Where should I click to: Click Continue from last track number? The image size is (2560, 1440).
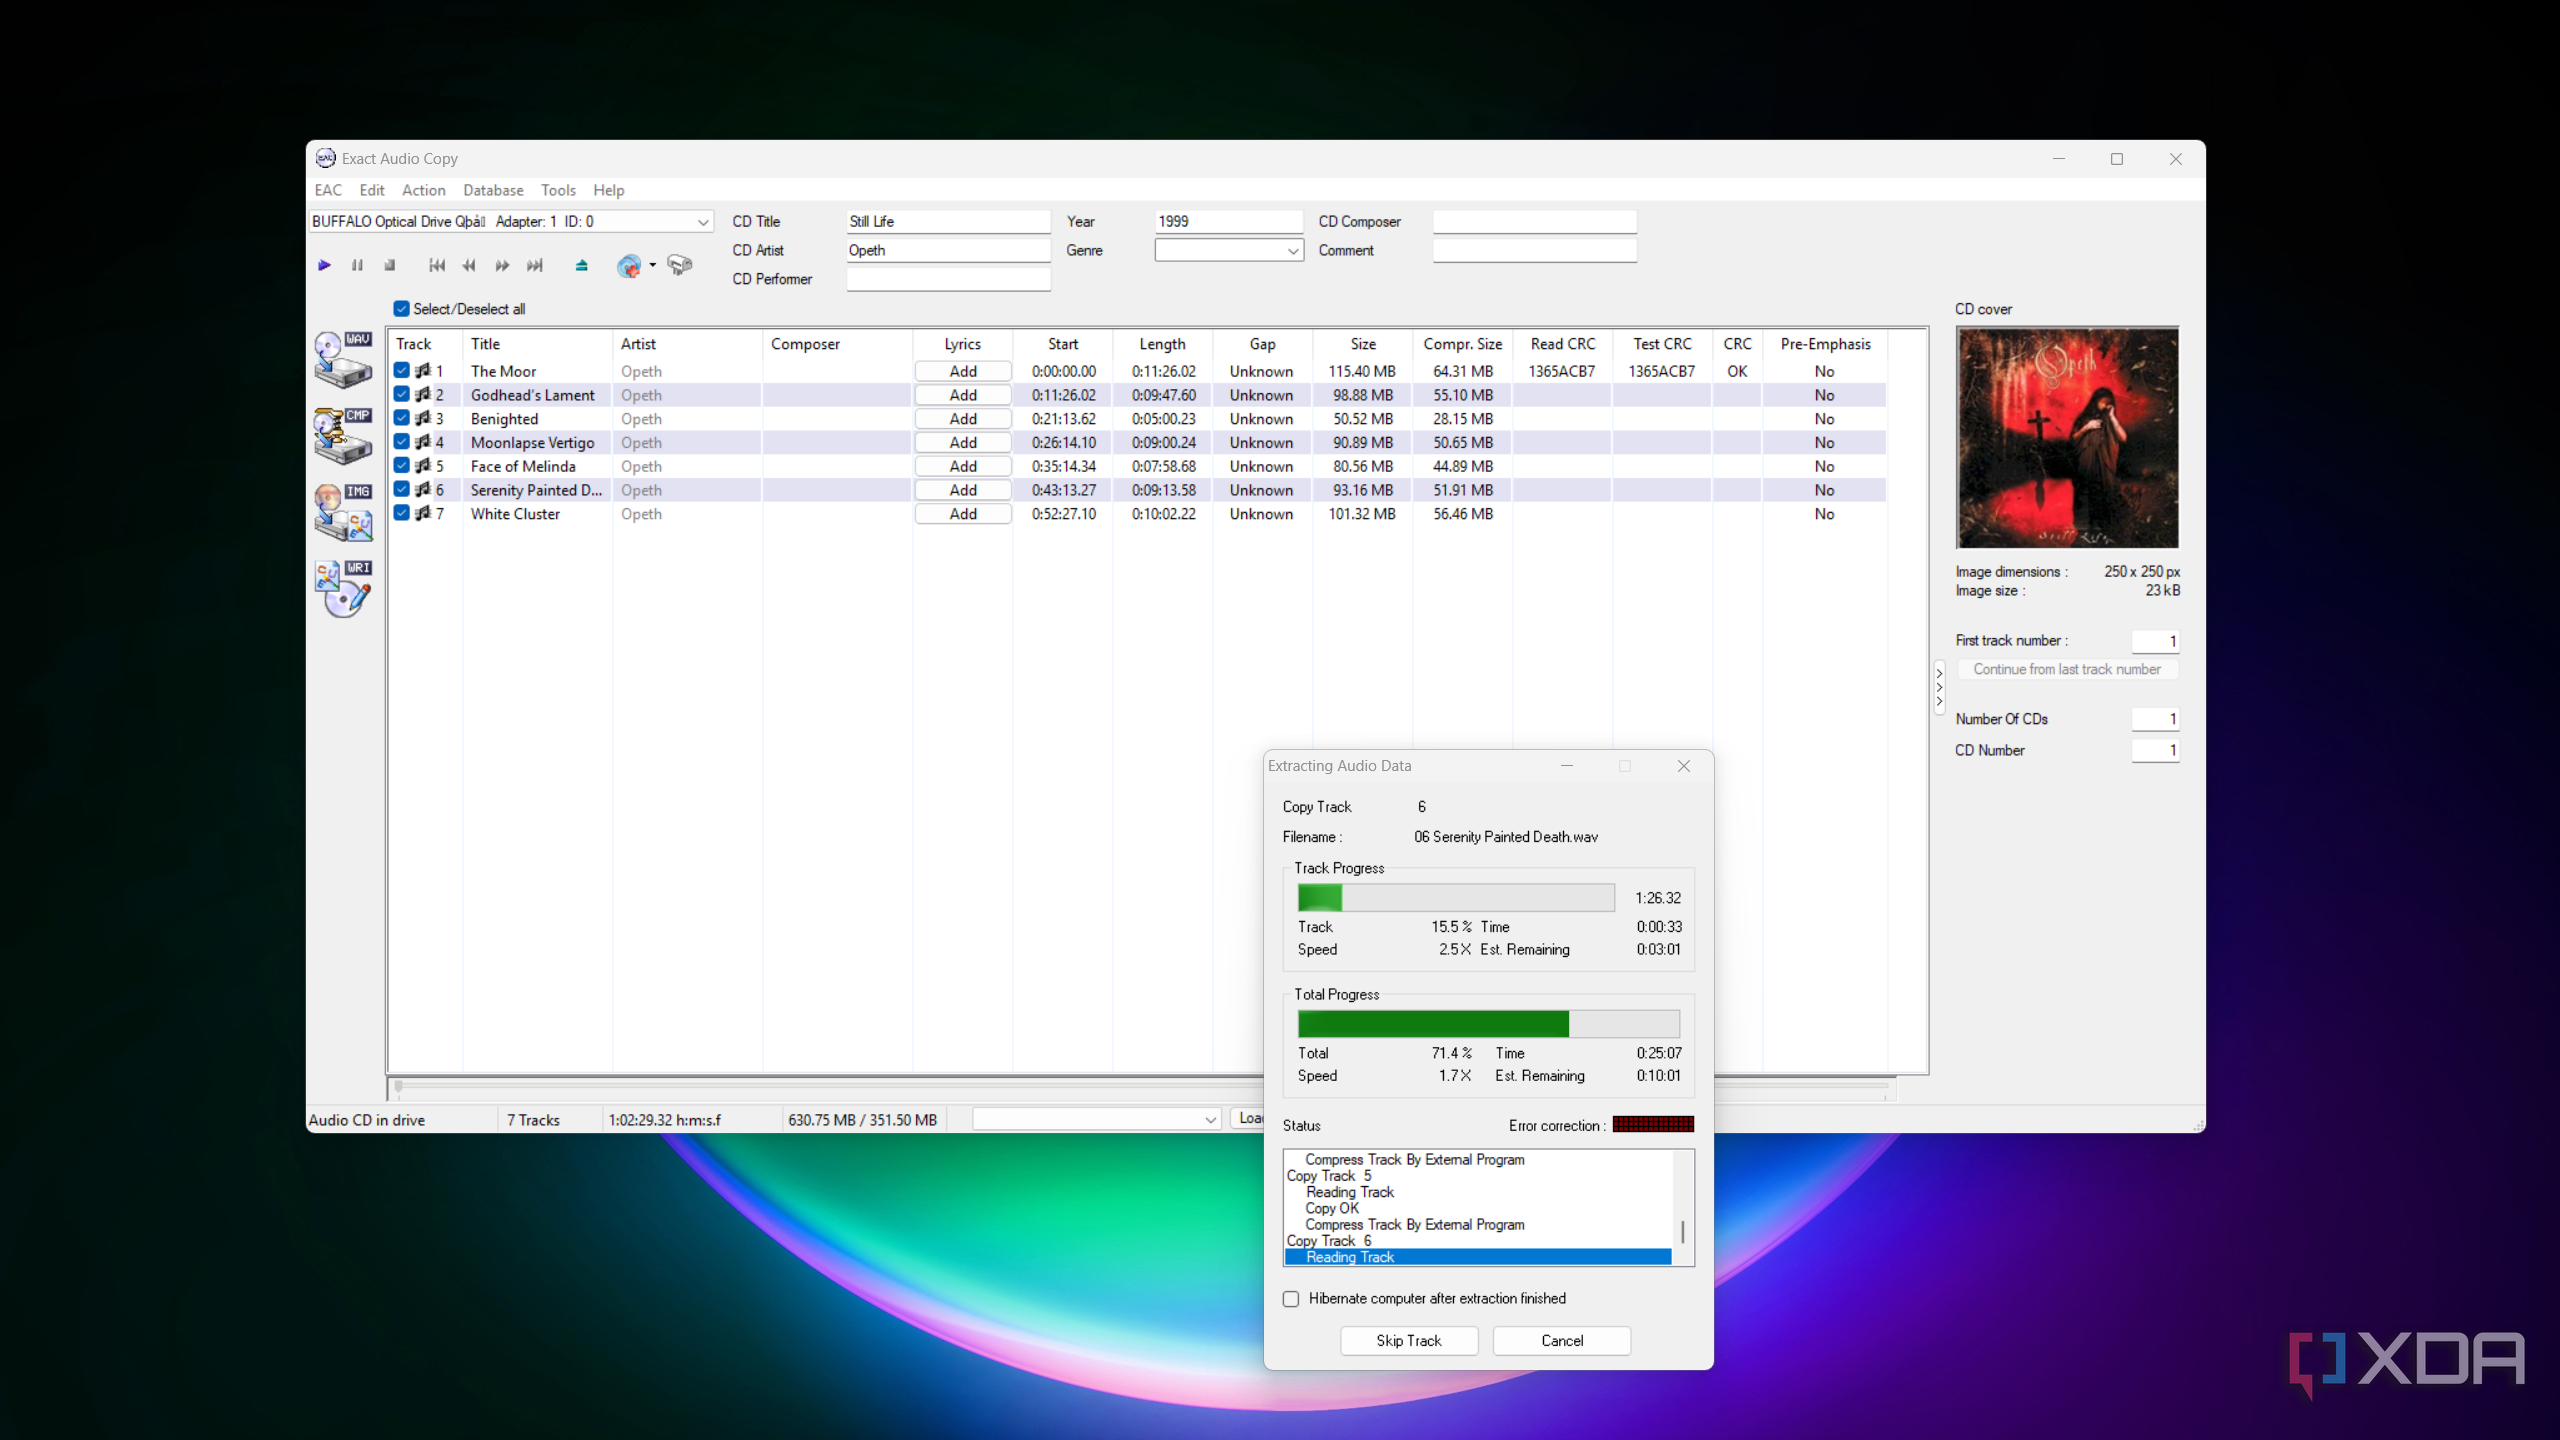click(2067, 669)
